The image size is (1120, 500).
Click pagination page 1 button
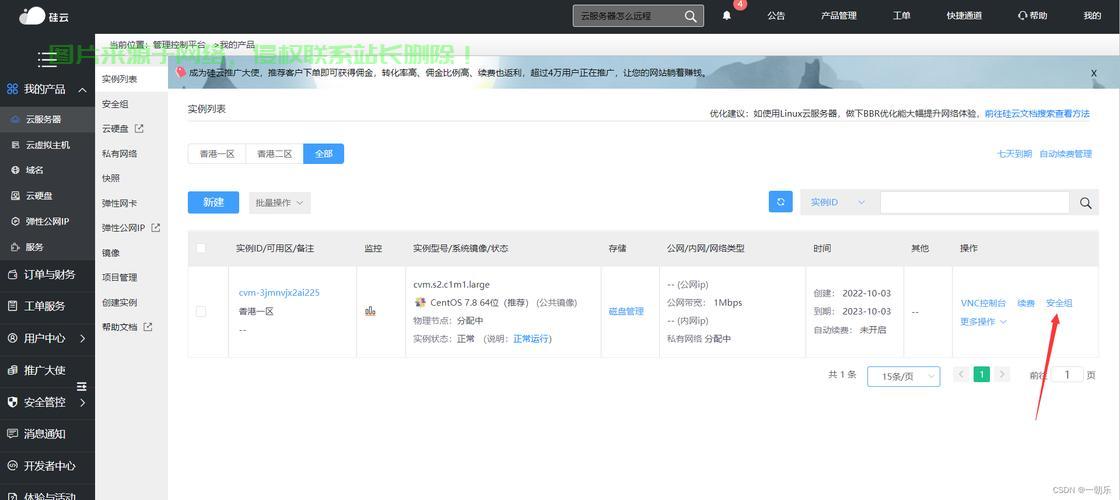[x=982, y=374]
